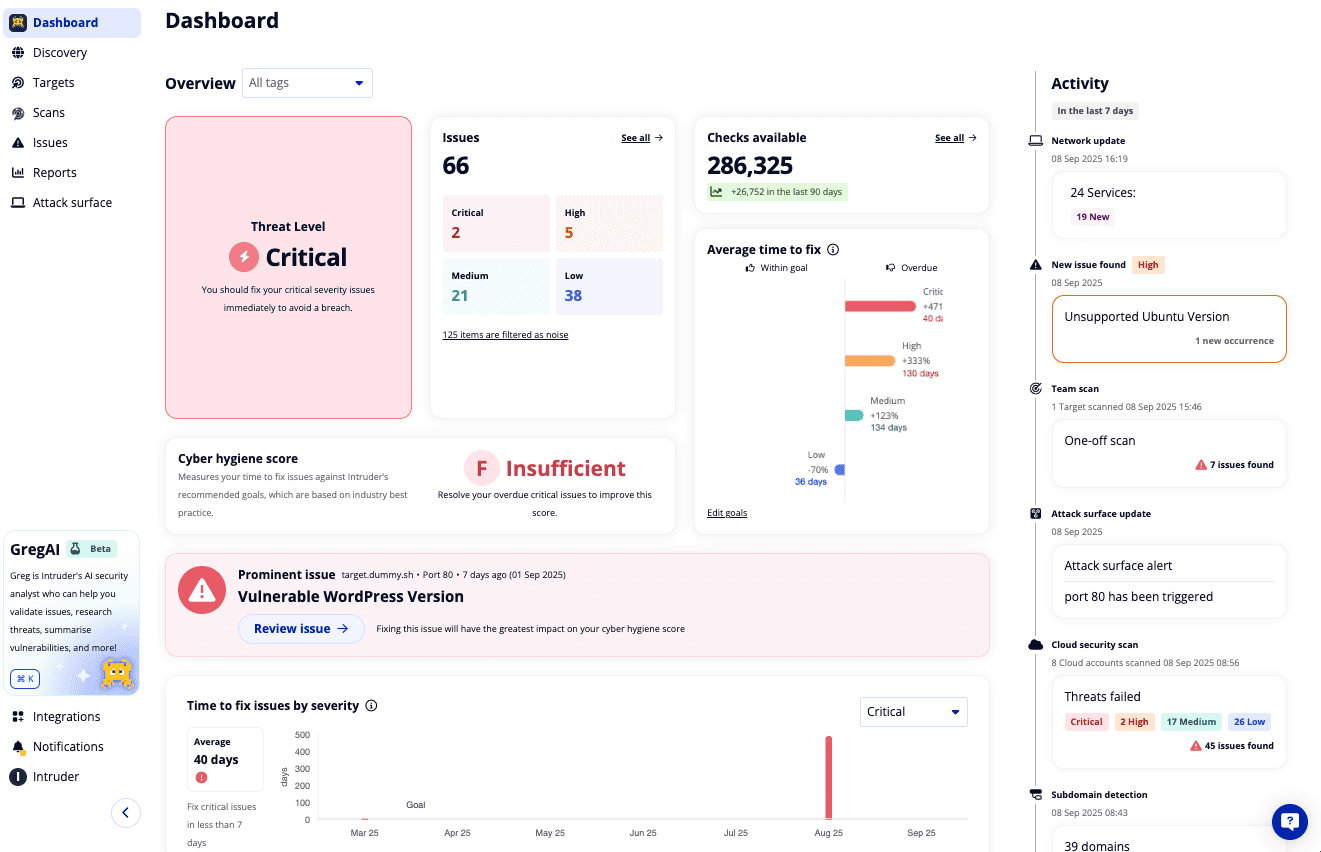Image resolution: width=1321 pixels, height=852 pixels.
Task: Collapse the sidebar with the chevron
Action: 126,813
